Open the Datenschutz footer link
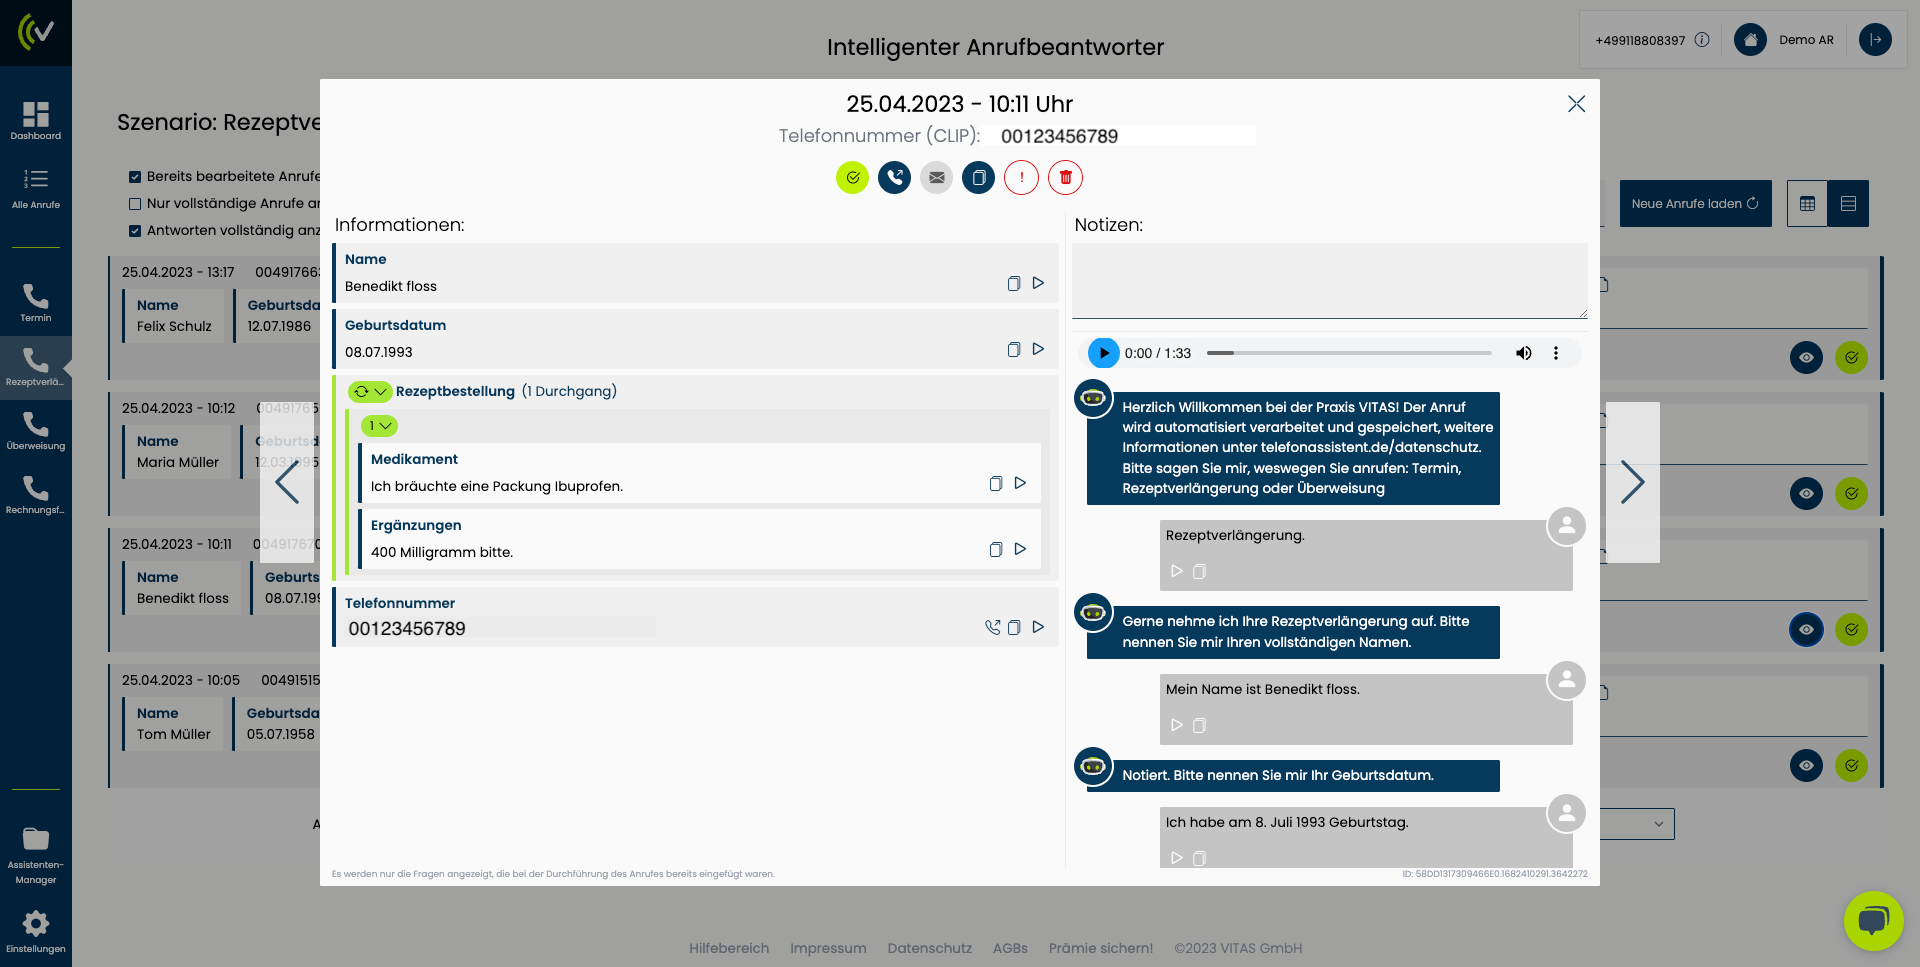This screenshot has width=1920, height=967. (929, 948)
